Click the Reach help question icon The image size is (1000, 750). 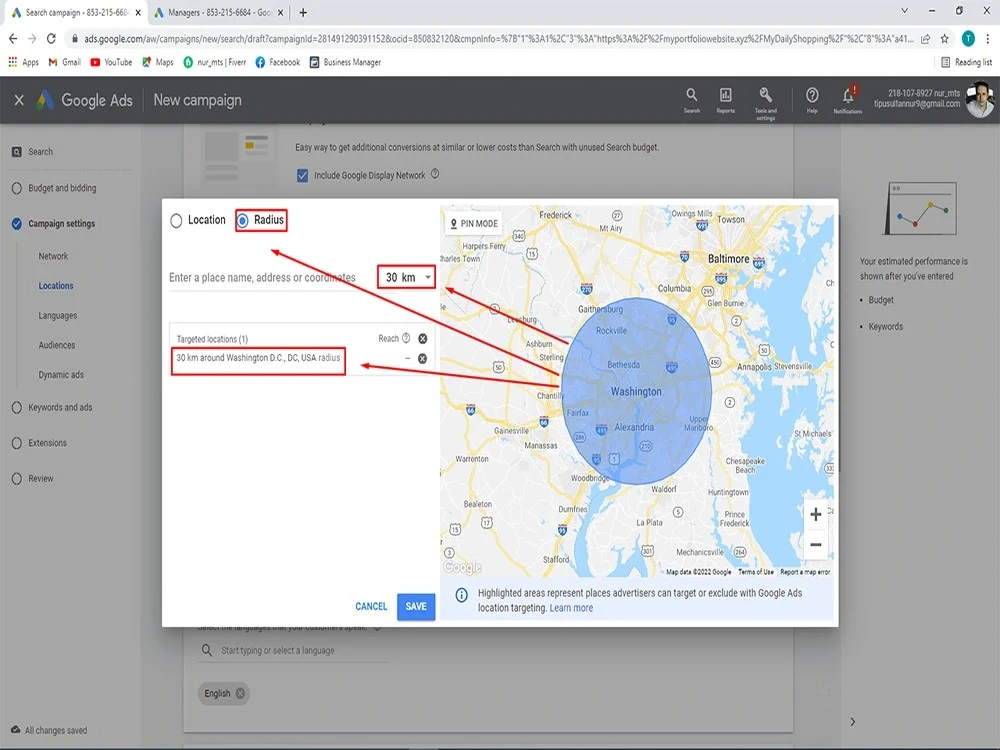(406, 338)
